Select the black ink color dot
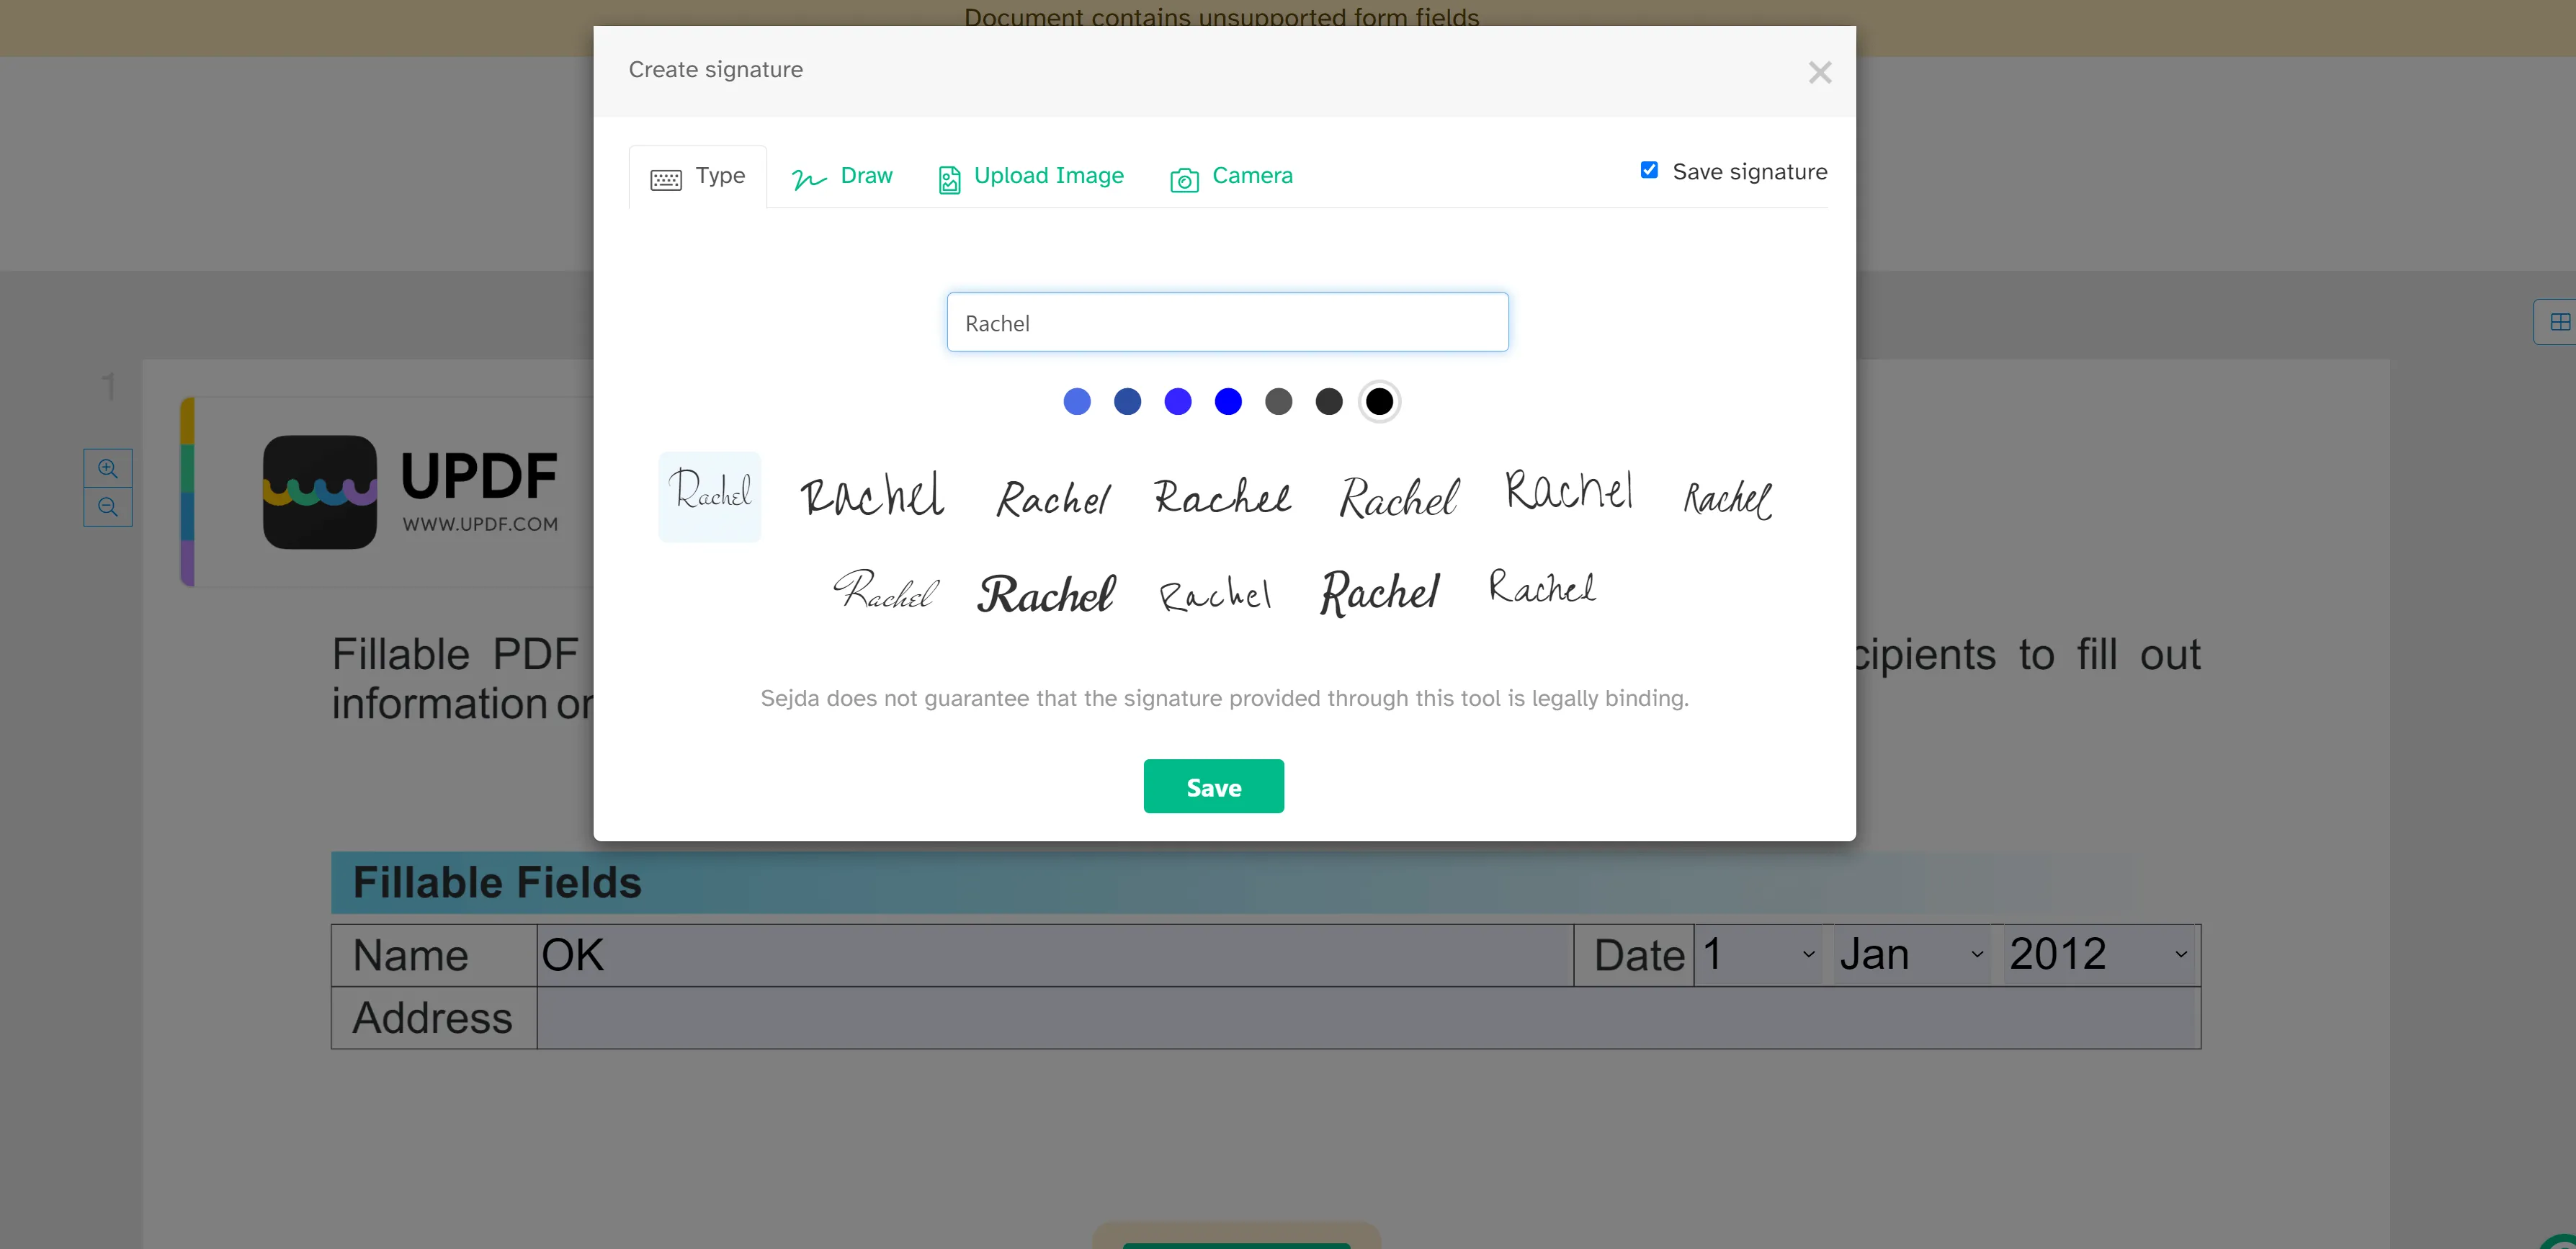 coord(1380,401)
